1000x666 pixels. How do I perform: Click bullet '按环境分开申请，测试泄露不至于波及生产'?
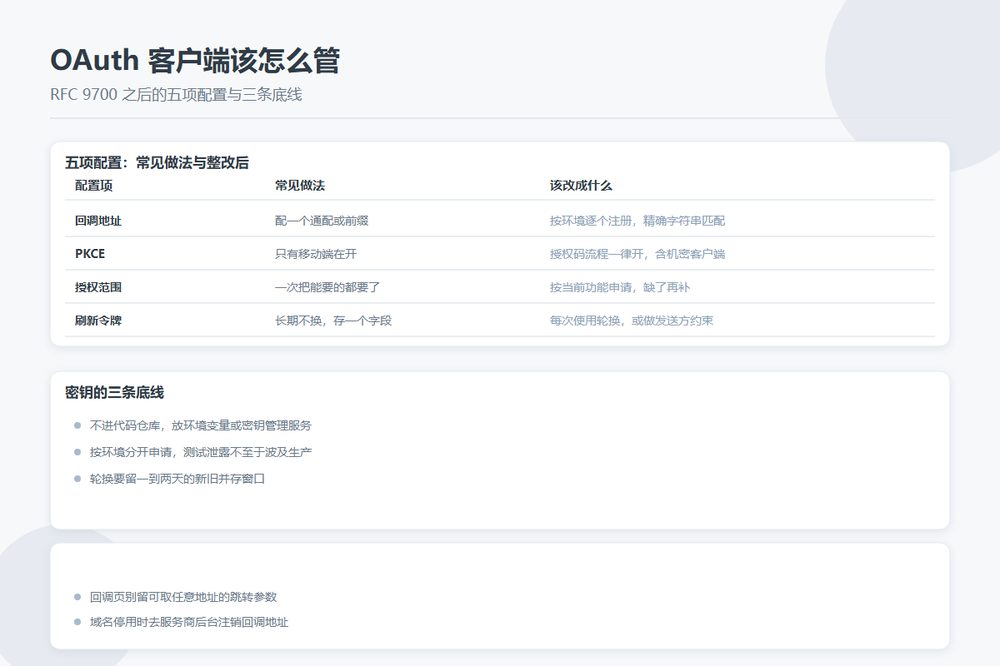click(200, 452)
